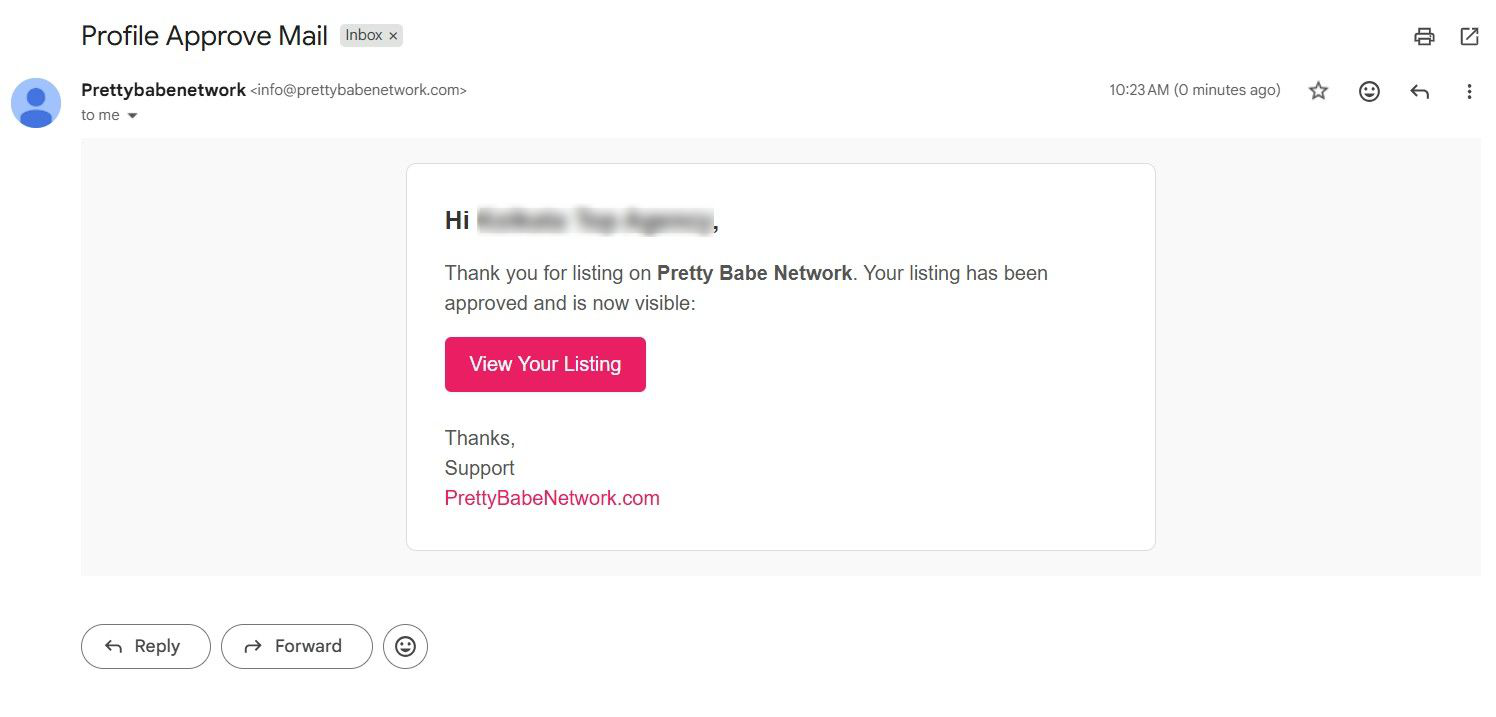Expand recipient details next to "to me"
The image size is (1496, 717).
pyautogui.click(x=132, y=116)
